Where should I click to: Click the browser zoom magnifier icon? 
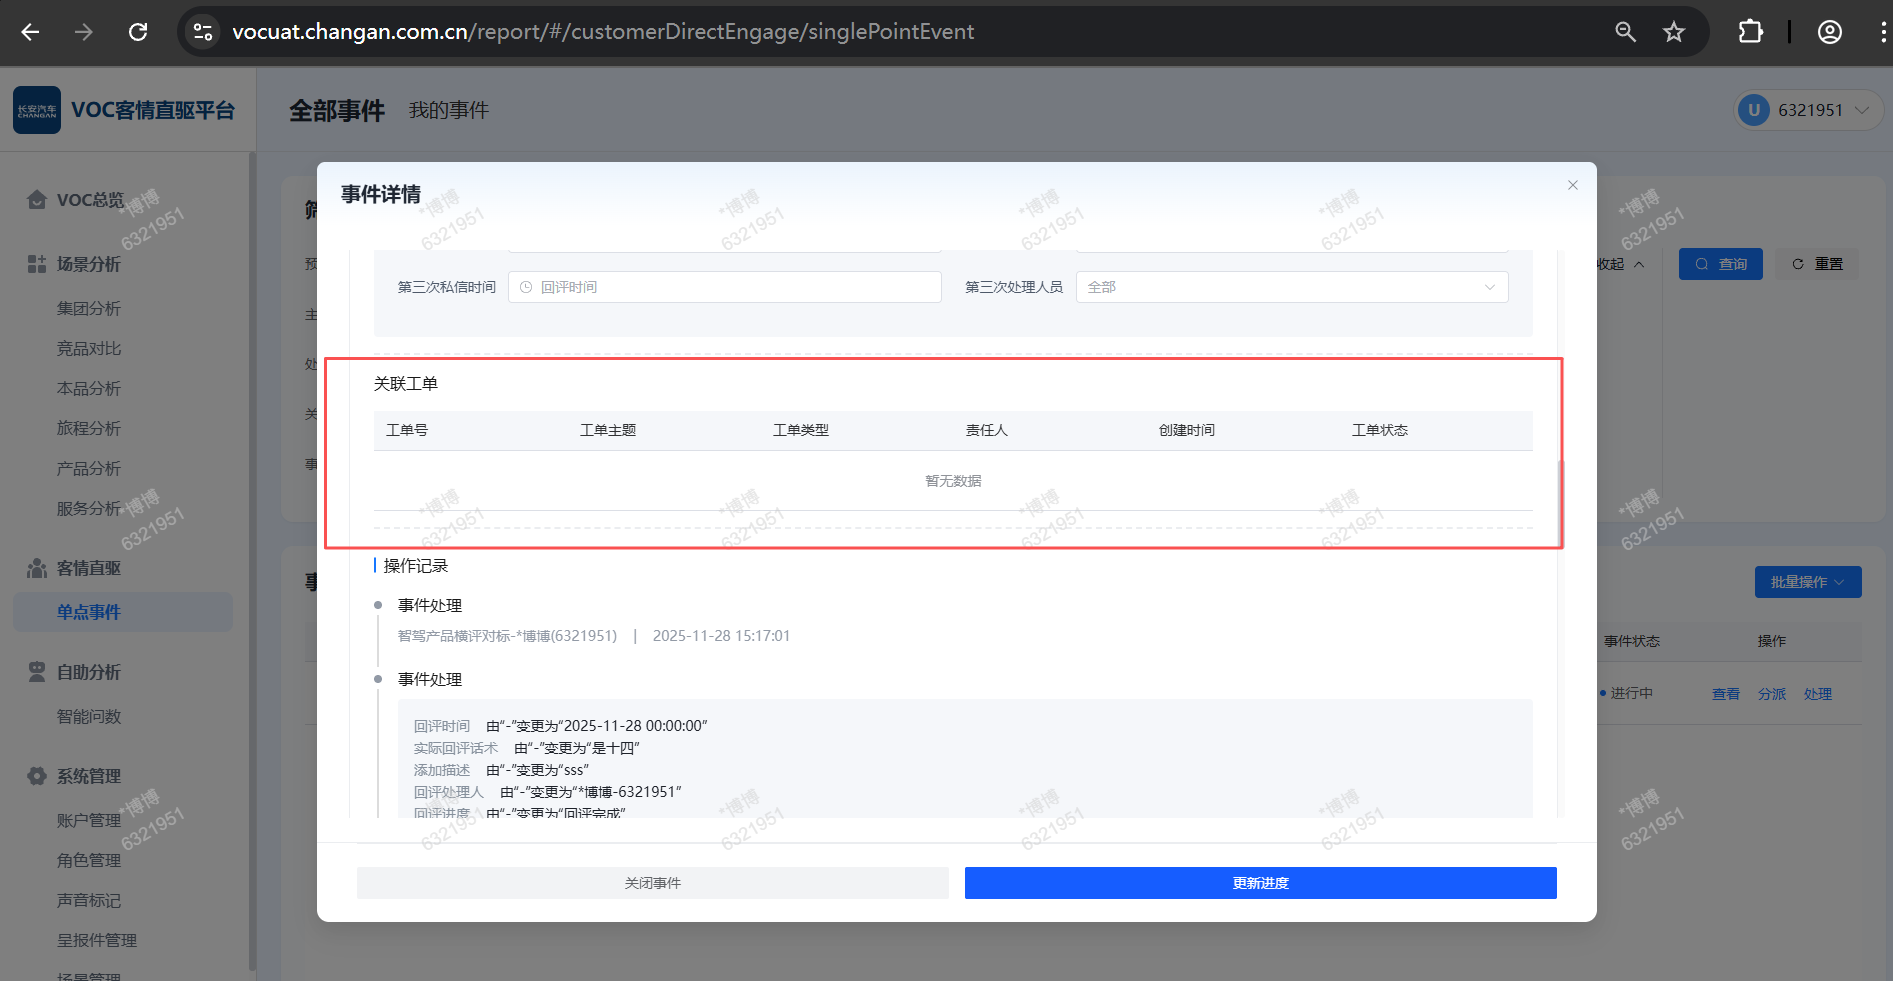(x=1625, y=32)
